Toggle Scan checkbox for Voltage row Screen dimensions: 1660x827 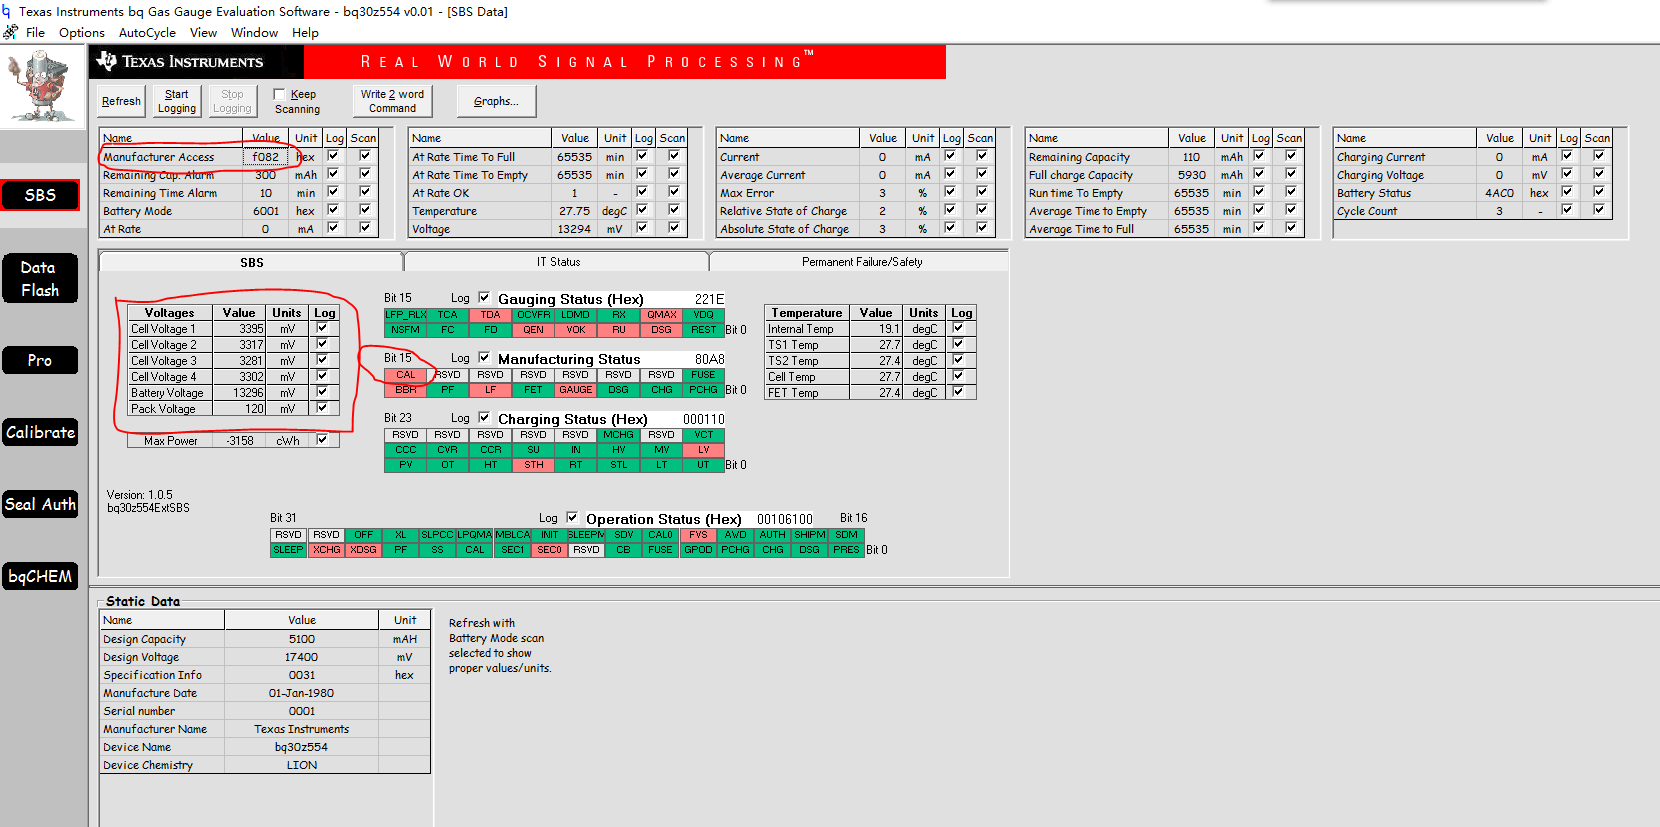(674, 228)
